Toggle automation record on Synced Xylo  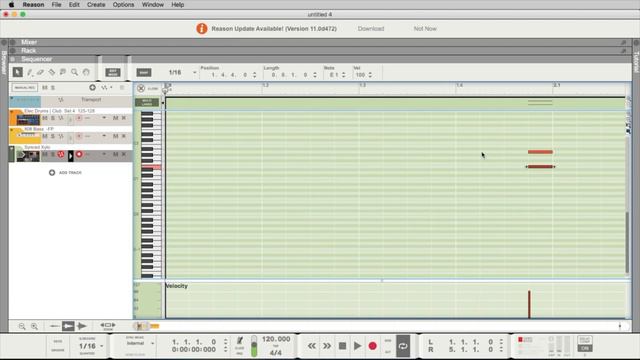click(x=61, y=154)
